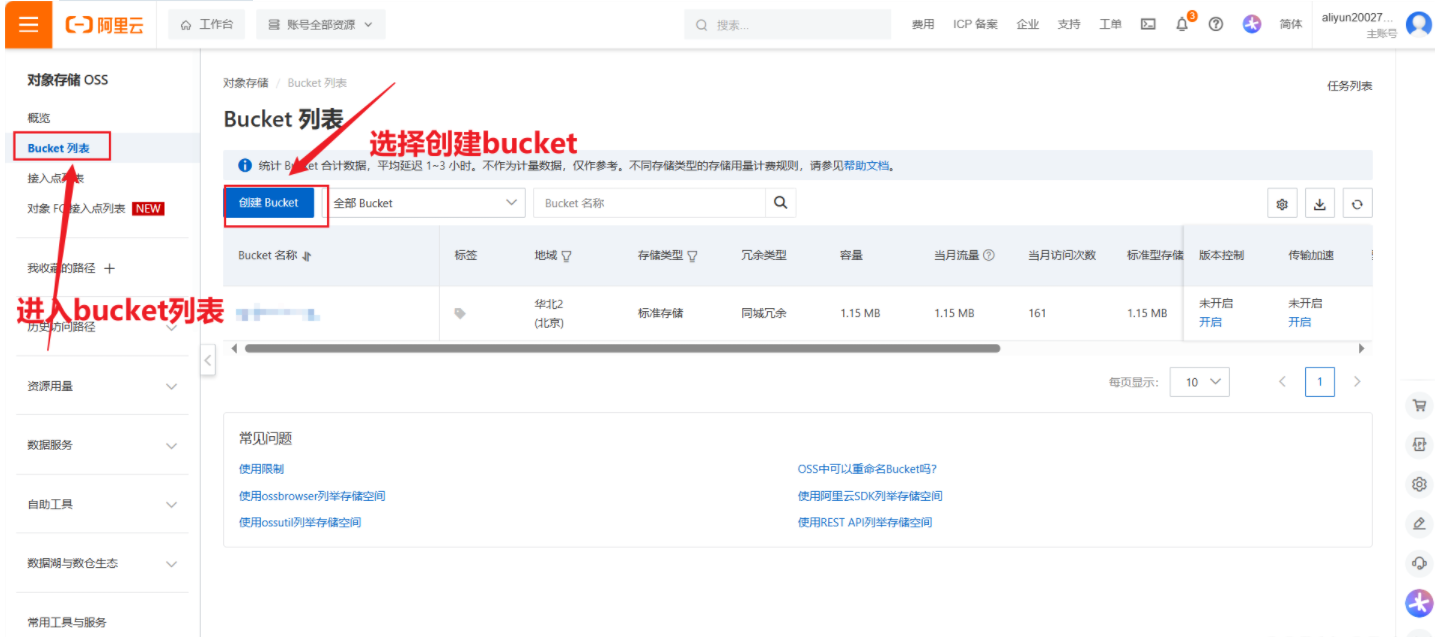Viewport: 1435px width, 637px height.
Task: Focus the Bucket 名称 search field
Action: click(650, 203)
